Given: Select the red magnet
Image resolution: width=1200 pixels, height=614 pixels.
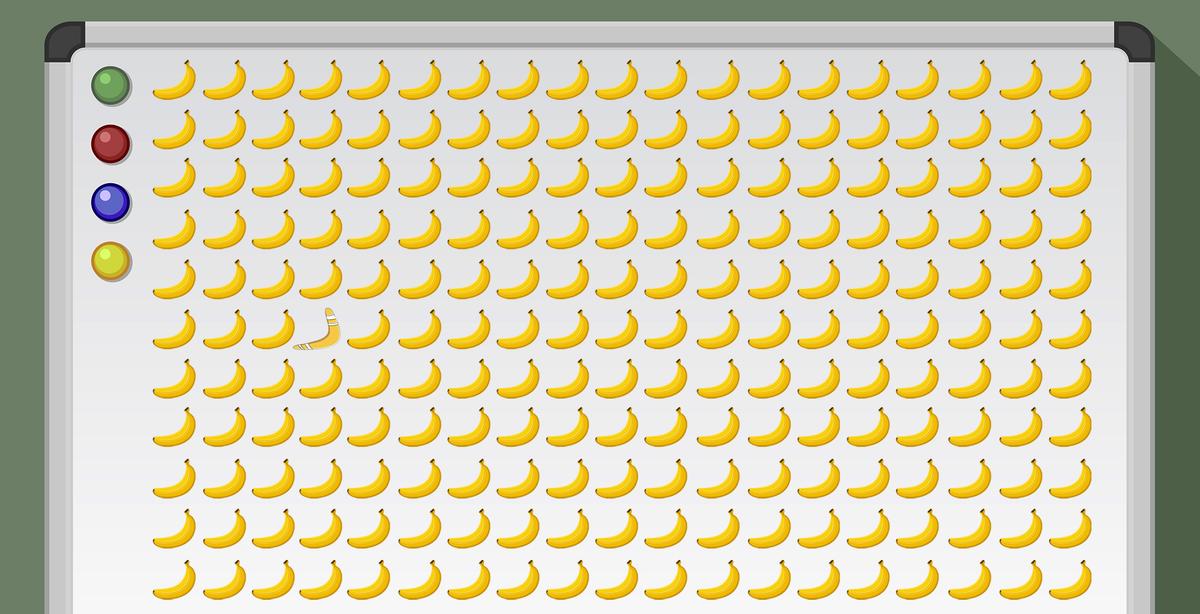Looking at the screenshot, I should click(x=110, y=144).
